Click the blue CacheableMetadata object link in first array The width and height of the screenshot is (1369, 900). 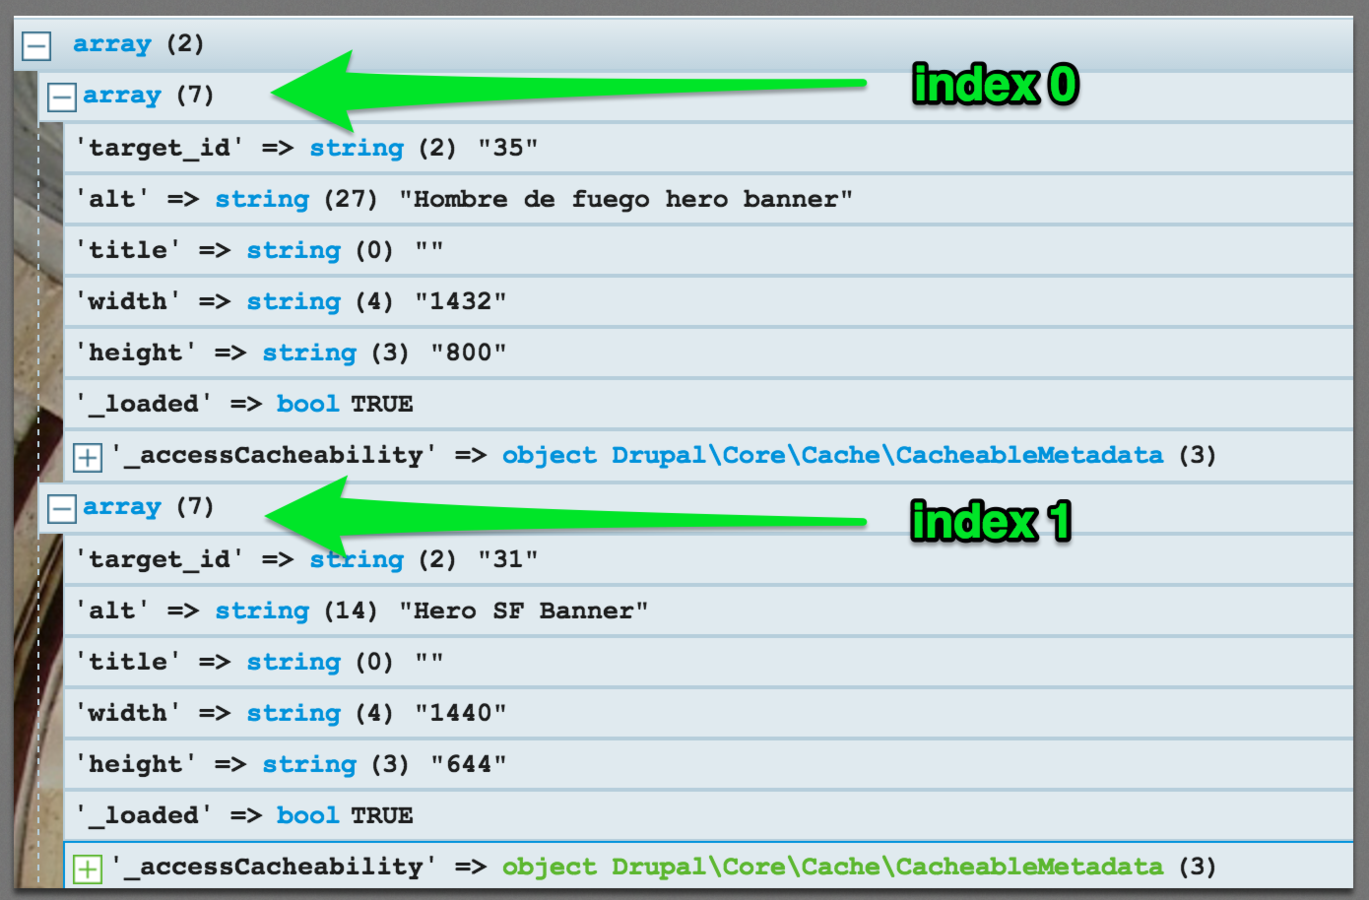coord(832,456)
